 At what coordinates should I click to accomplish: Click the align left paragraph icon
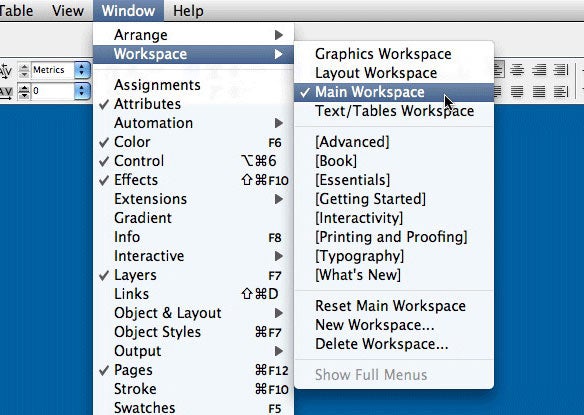(x=498, y=70)
